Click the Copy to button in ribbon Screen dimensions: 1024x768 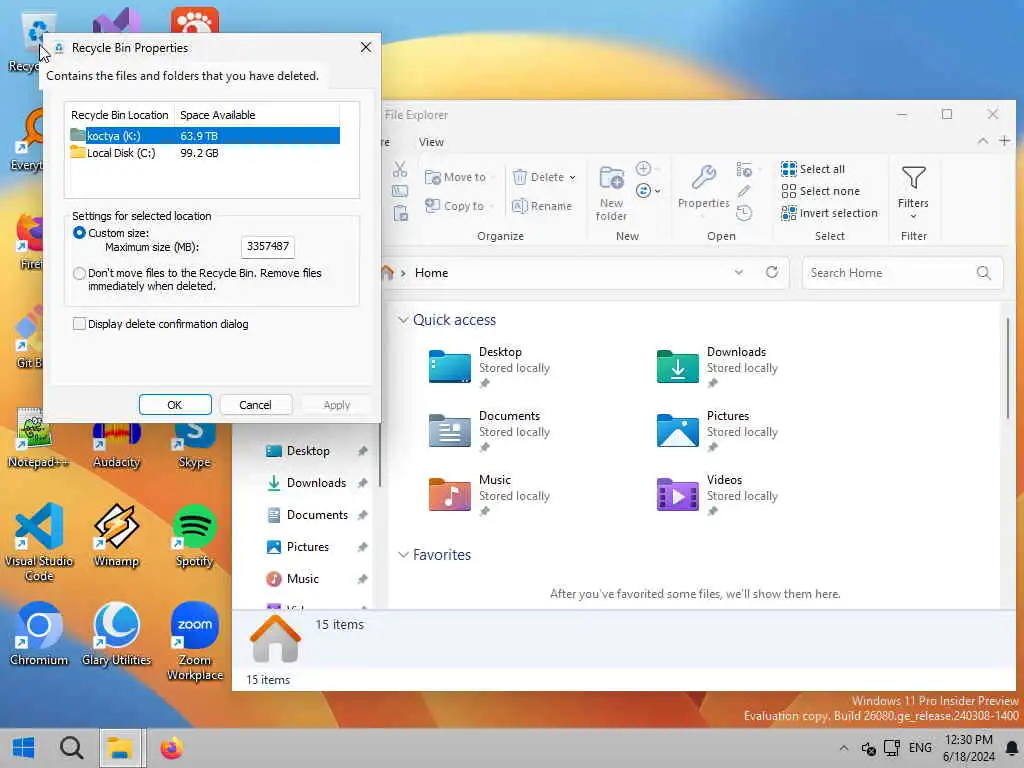(x=455, y=206)
